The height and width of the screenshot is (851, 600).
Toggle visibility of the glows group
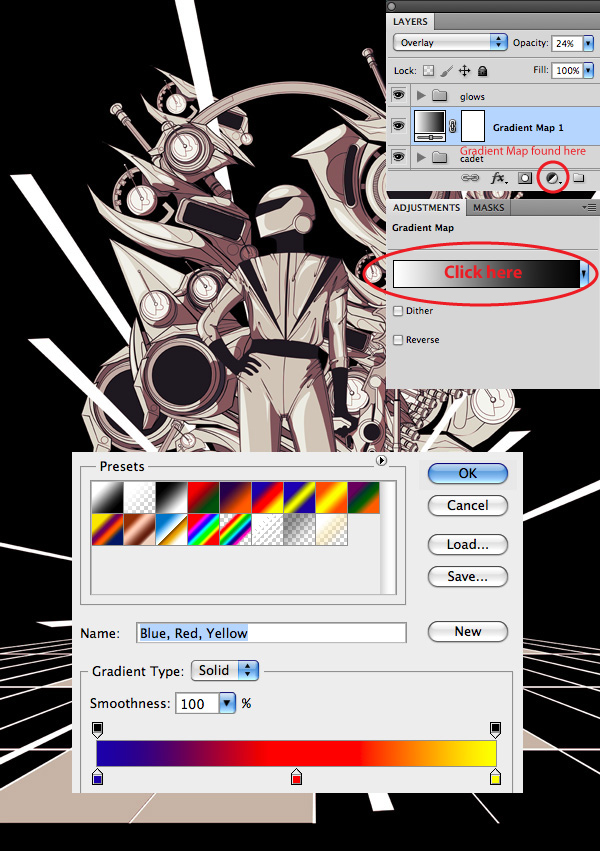398,96
